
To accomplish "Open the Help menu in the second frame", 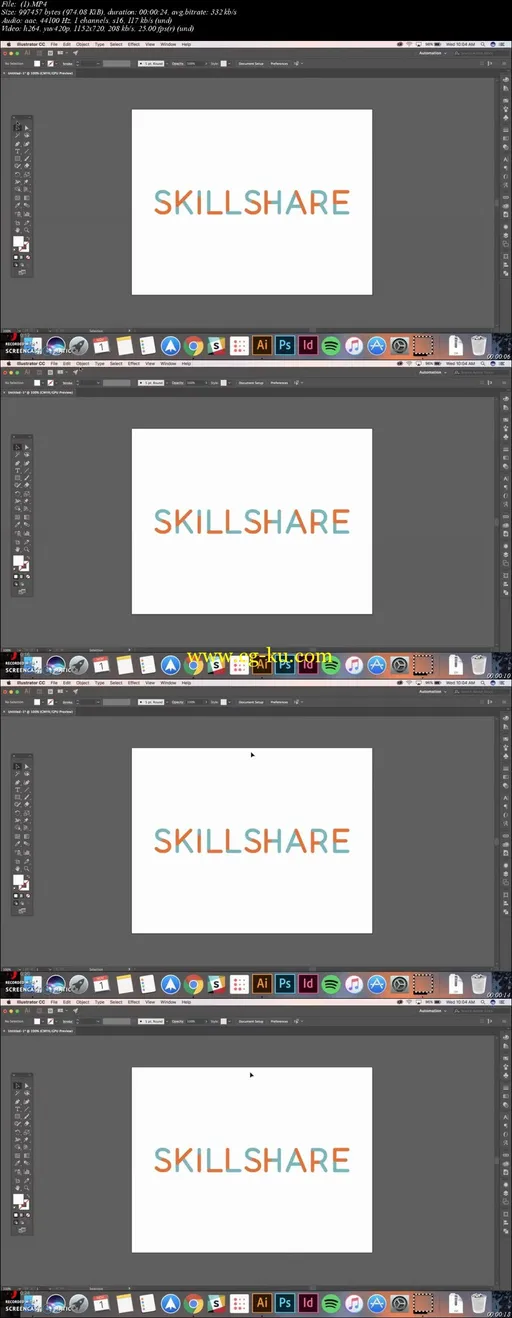I will [x=186, y=363].
